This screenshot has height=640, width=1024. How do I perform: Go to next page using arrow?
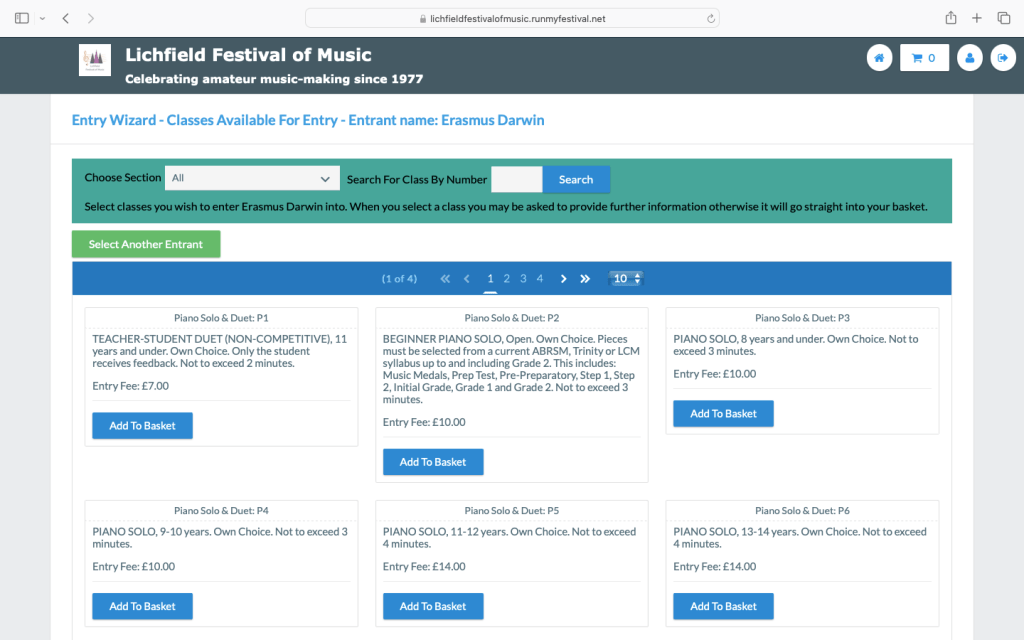click(x=563, y=279)
